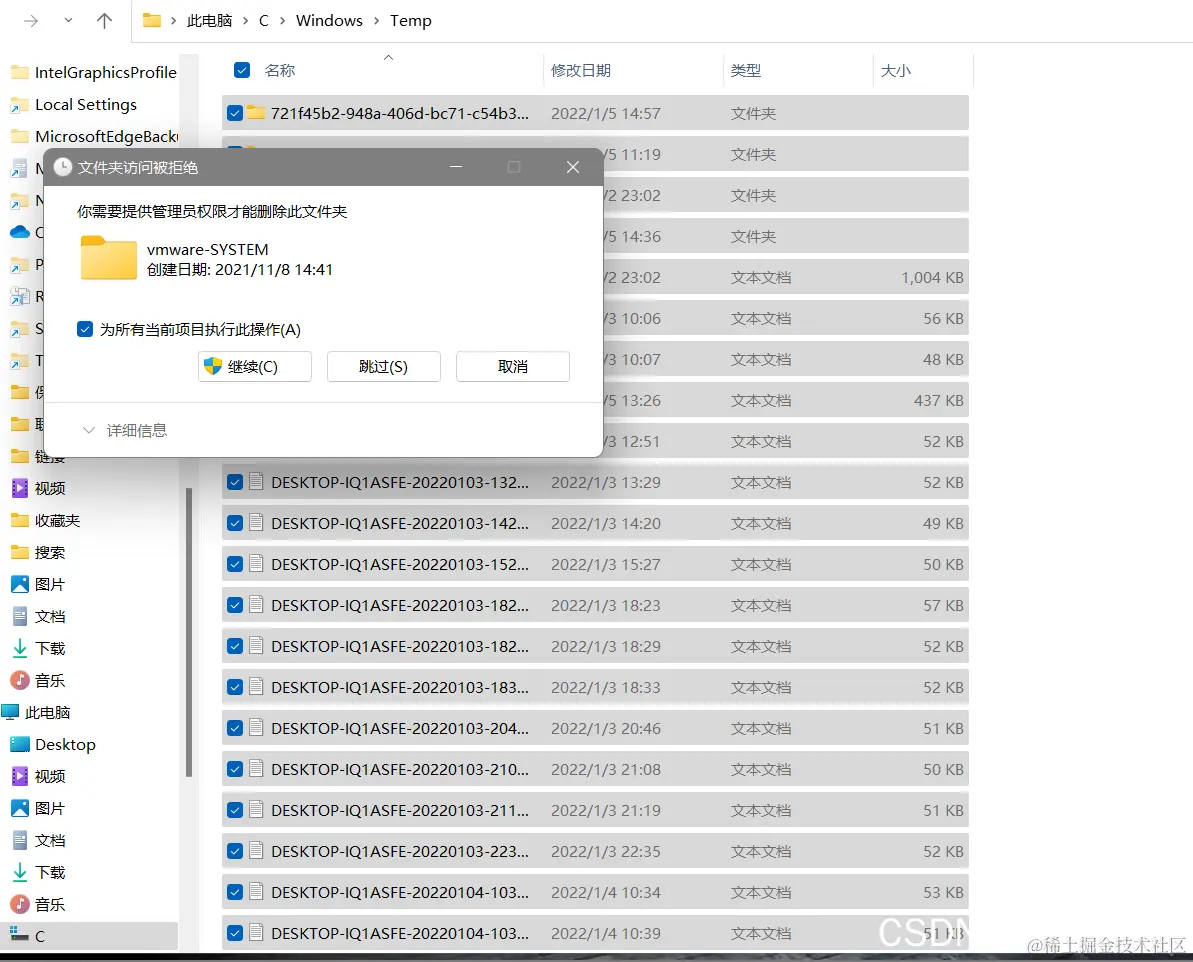
Task: Toggle the select-all checkbox in header
Action: 242,70
